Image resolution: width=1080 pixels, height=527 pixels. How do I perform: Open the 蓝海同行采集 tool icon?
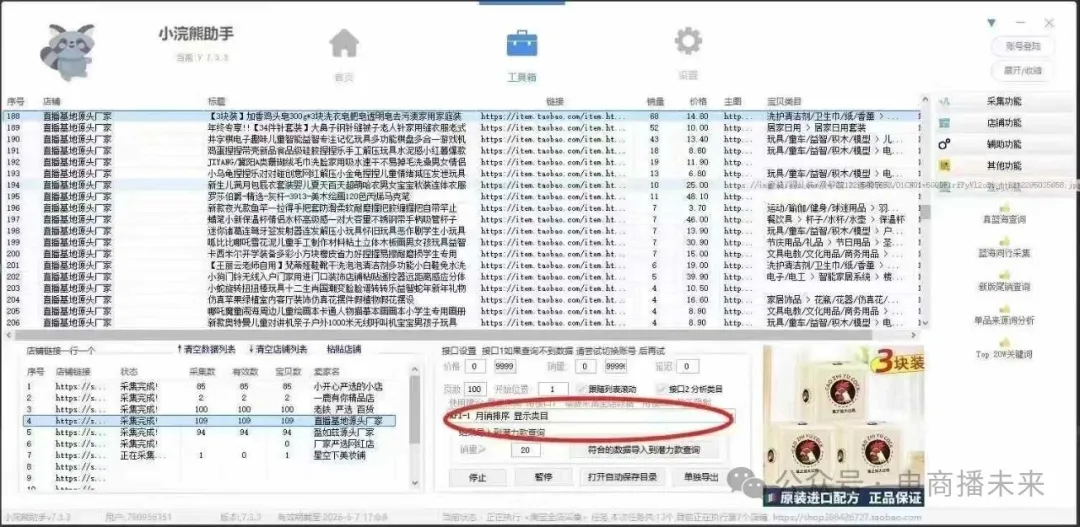click(x=1004, y=242)
